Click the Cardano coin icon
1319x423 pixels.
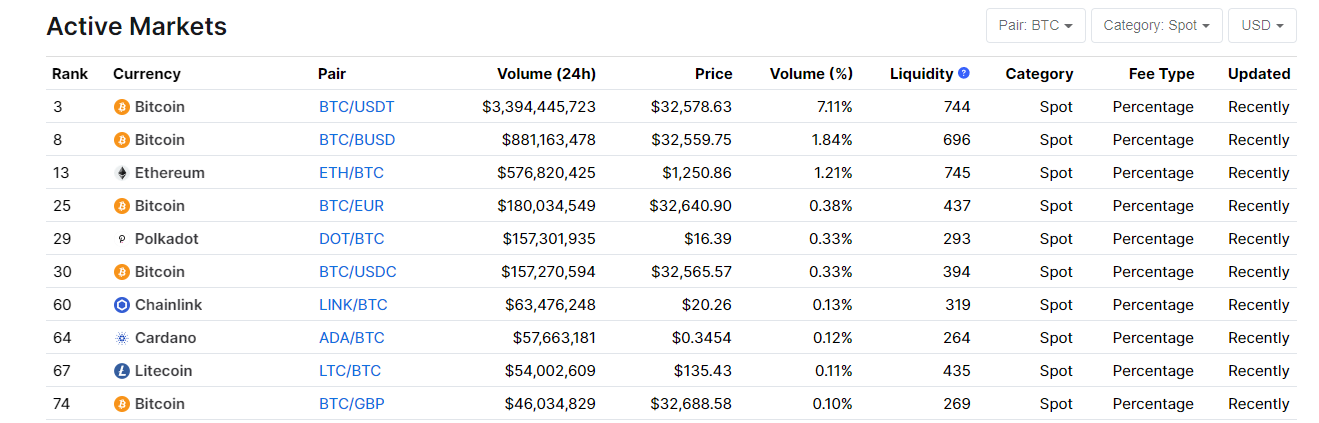(122, 338)
